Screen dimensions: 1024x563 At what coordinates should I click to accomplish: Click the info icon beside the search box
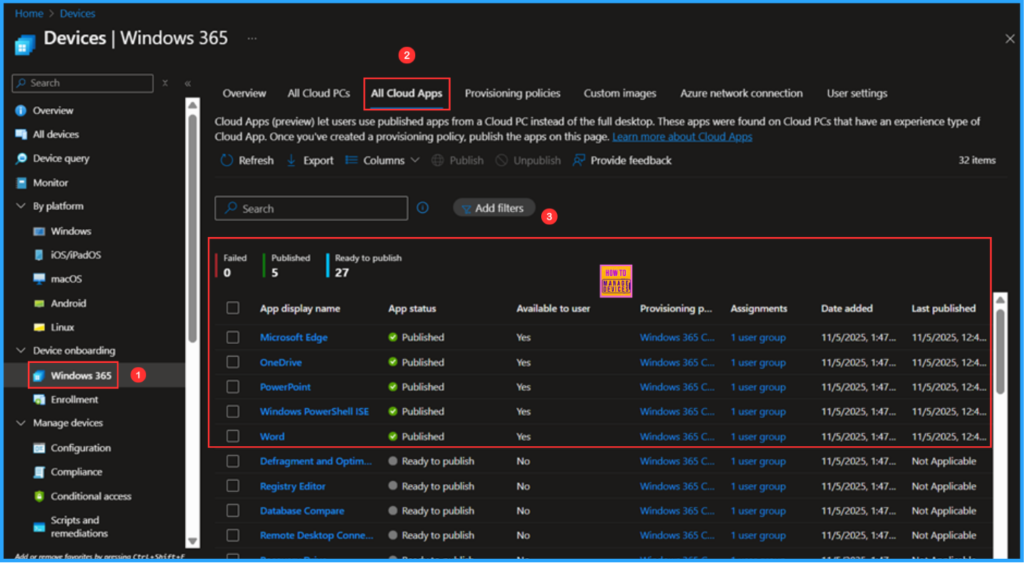coord(423,208)
